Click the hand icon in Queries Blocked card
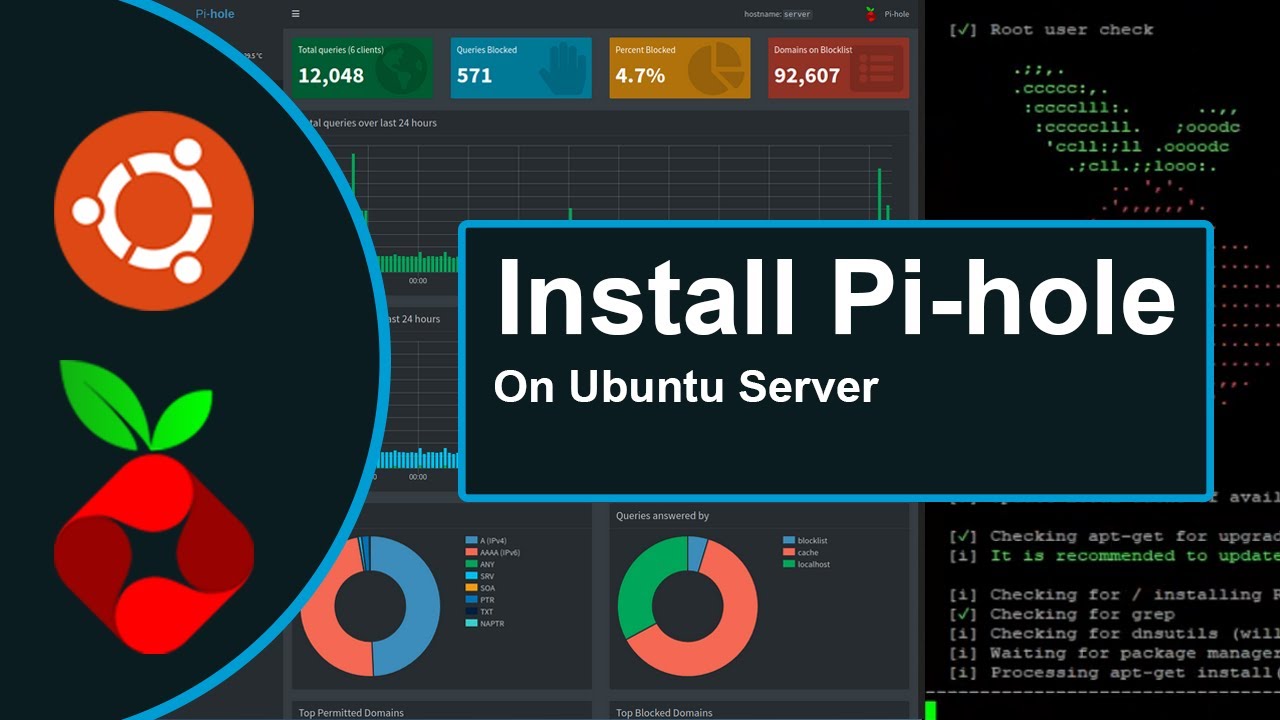The height and width of the screenshot is (720, 1280). (x=563, y=70)
